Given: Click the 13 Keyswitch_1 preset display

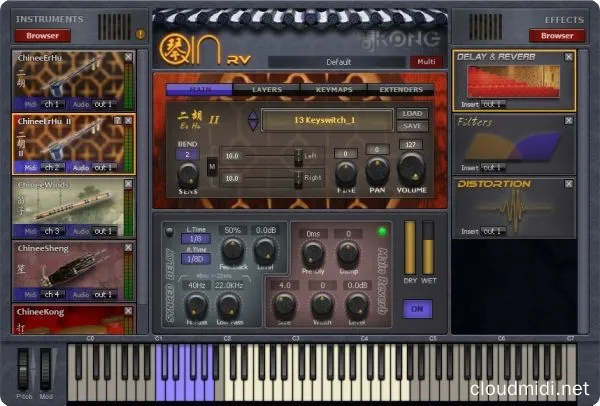Looking at the screenshot, I should (x=327, y=120).
